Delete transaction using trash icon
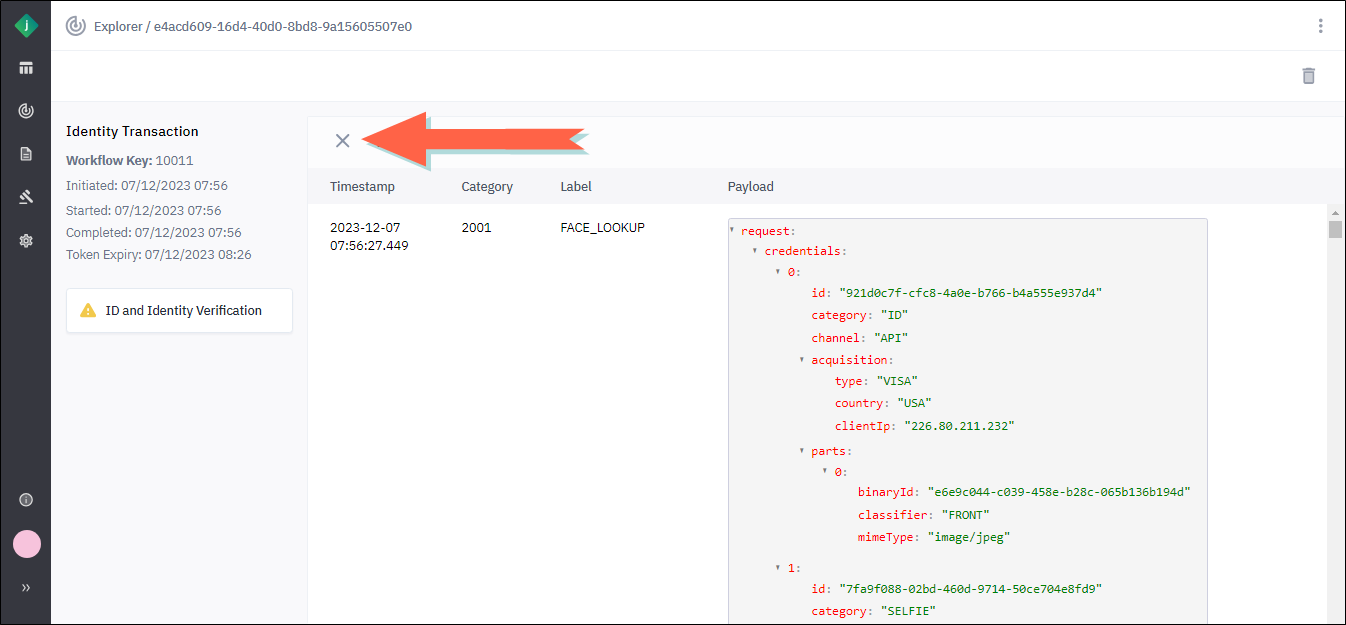 tap(1308, 76)
